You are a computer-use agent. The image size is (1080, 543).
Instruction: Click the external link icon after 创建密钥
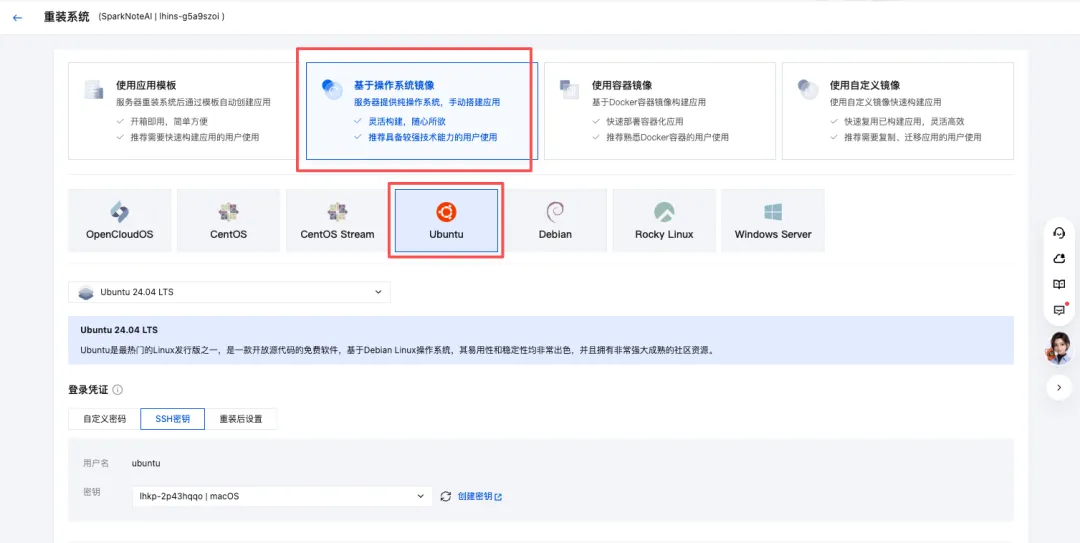498,497
